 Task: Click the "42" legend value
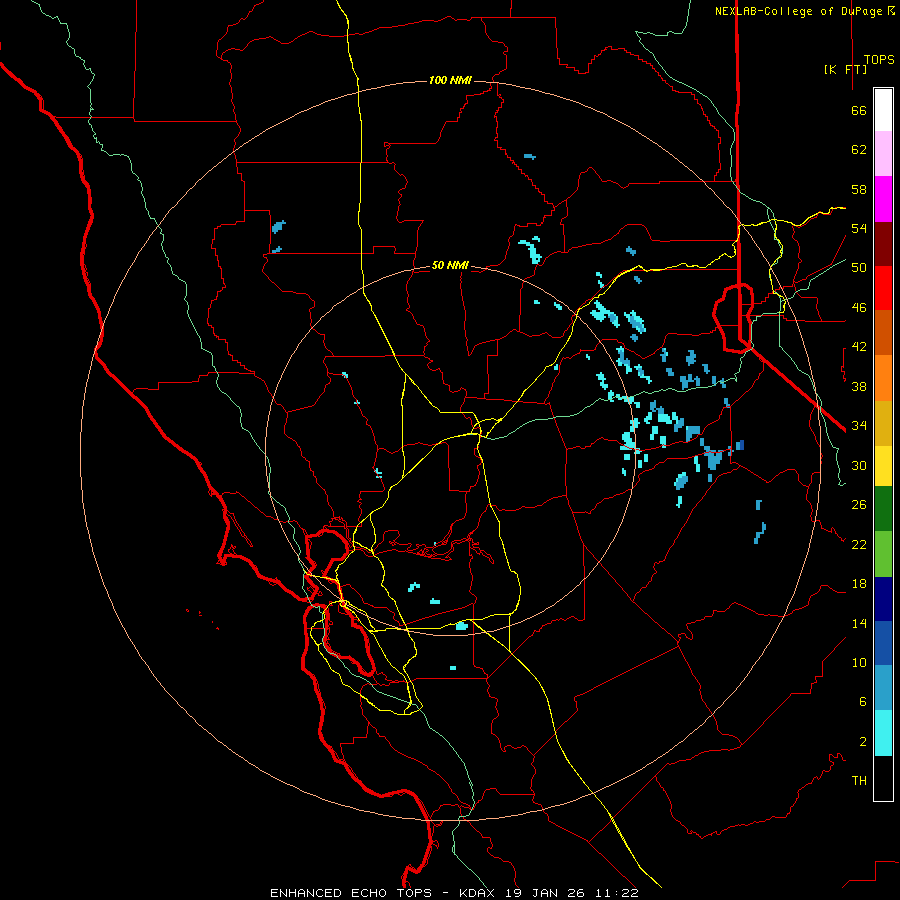[x=859, y=347]
